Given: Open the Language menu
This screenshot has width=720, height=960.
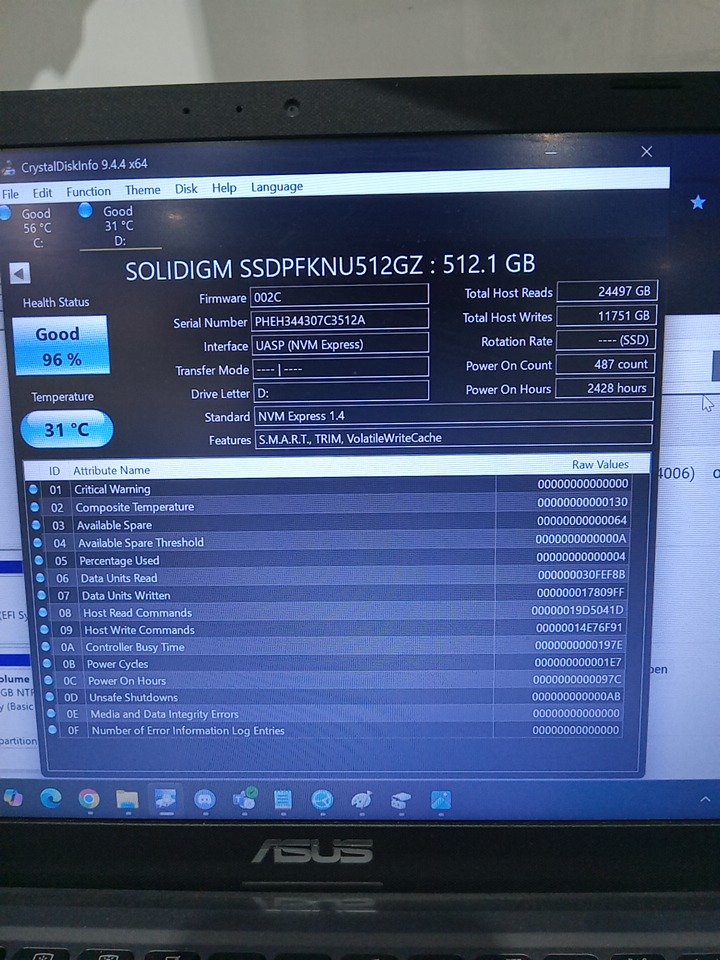Looking at the screenshot, I should [x=277, y=187].
